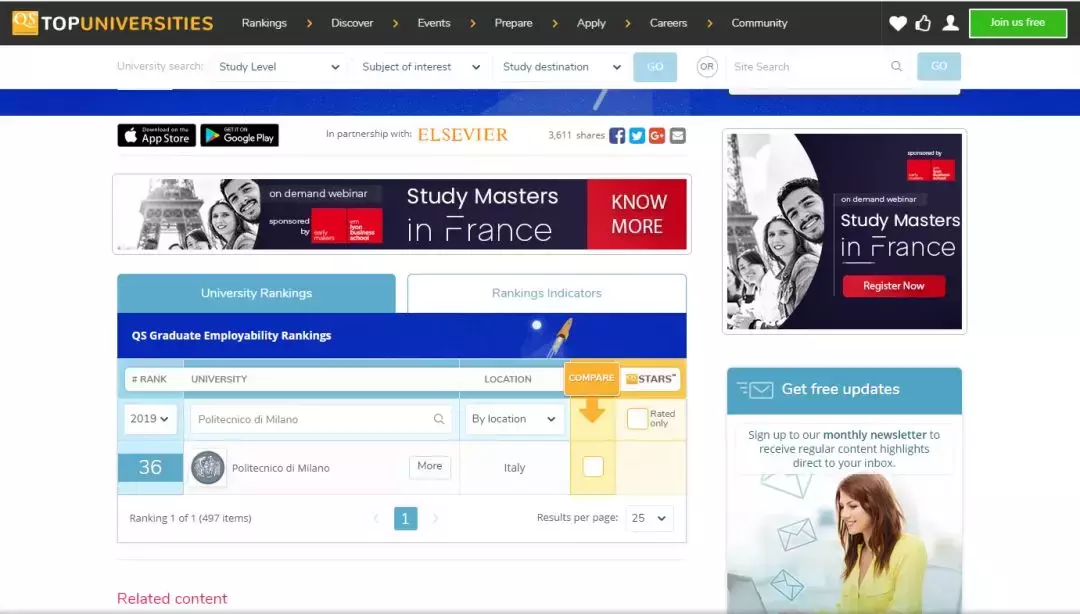Click the 3,611 shares counter
Image resolution: width=1080 pixels, height=614 pixels.
pyautogui.click(x=577, y=135)
